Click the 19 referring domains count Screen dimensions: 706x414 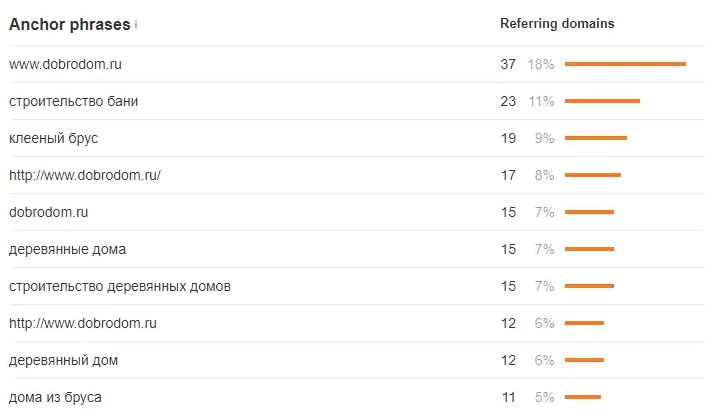[x=508, y=138]
